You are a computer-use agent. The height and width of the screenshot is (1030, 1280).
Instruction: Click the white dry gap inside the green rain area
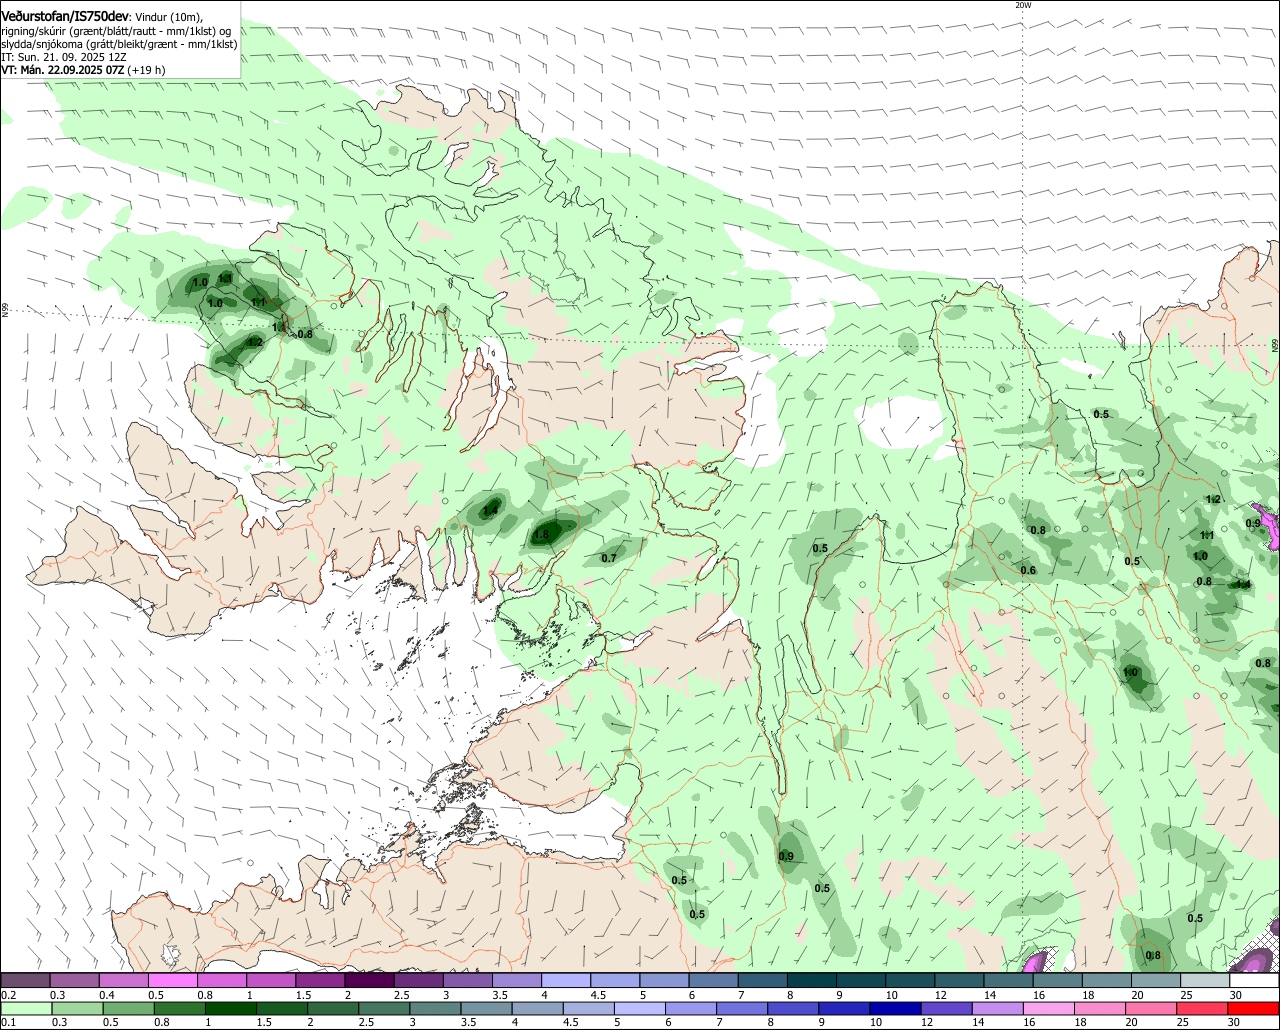[x=900, y=421]
